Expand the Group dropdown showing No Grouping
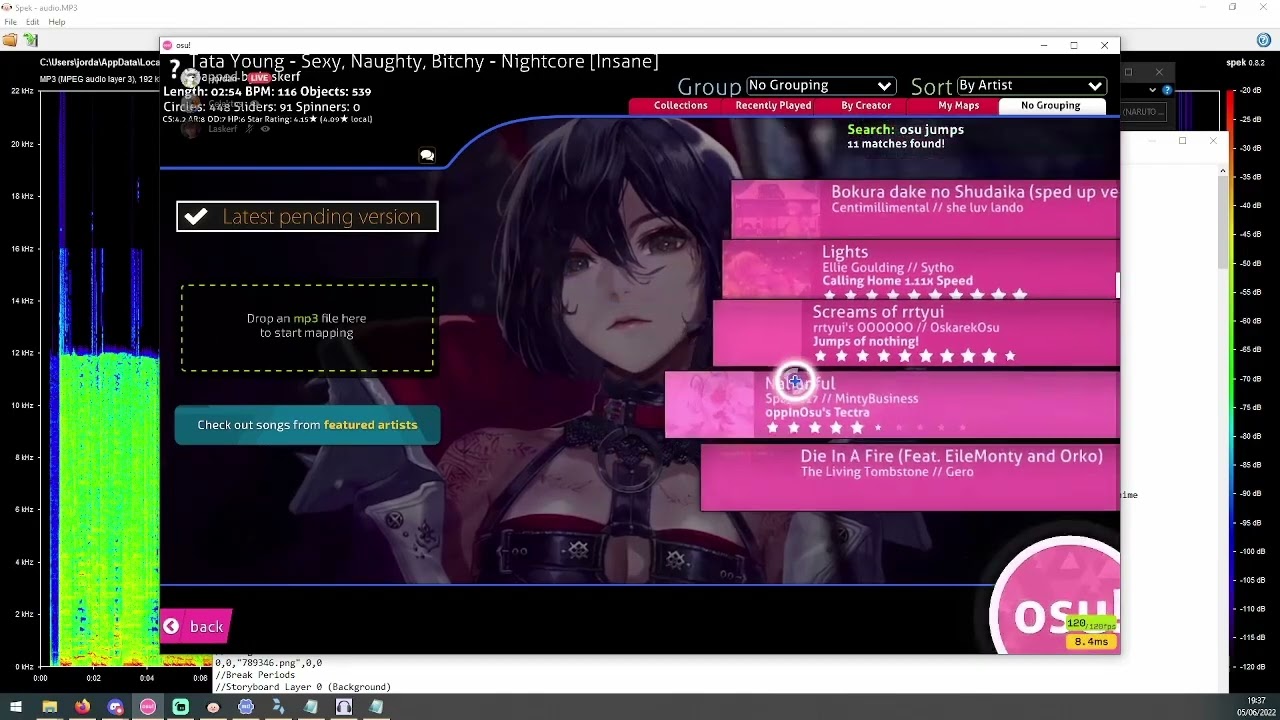 [x=820, y=86]
